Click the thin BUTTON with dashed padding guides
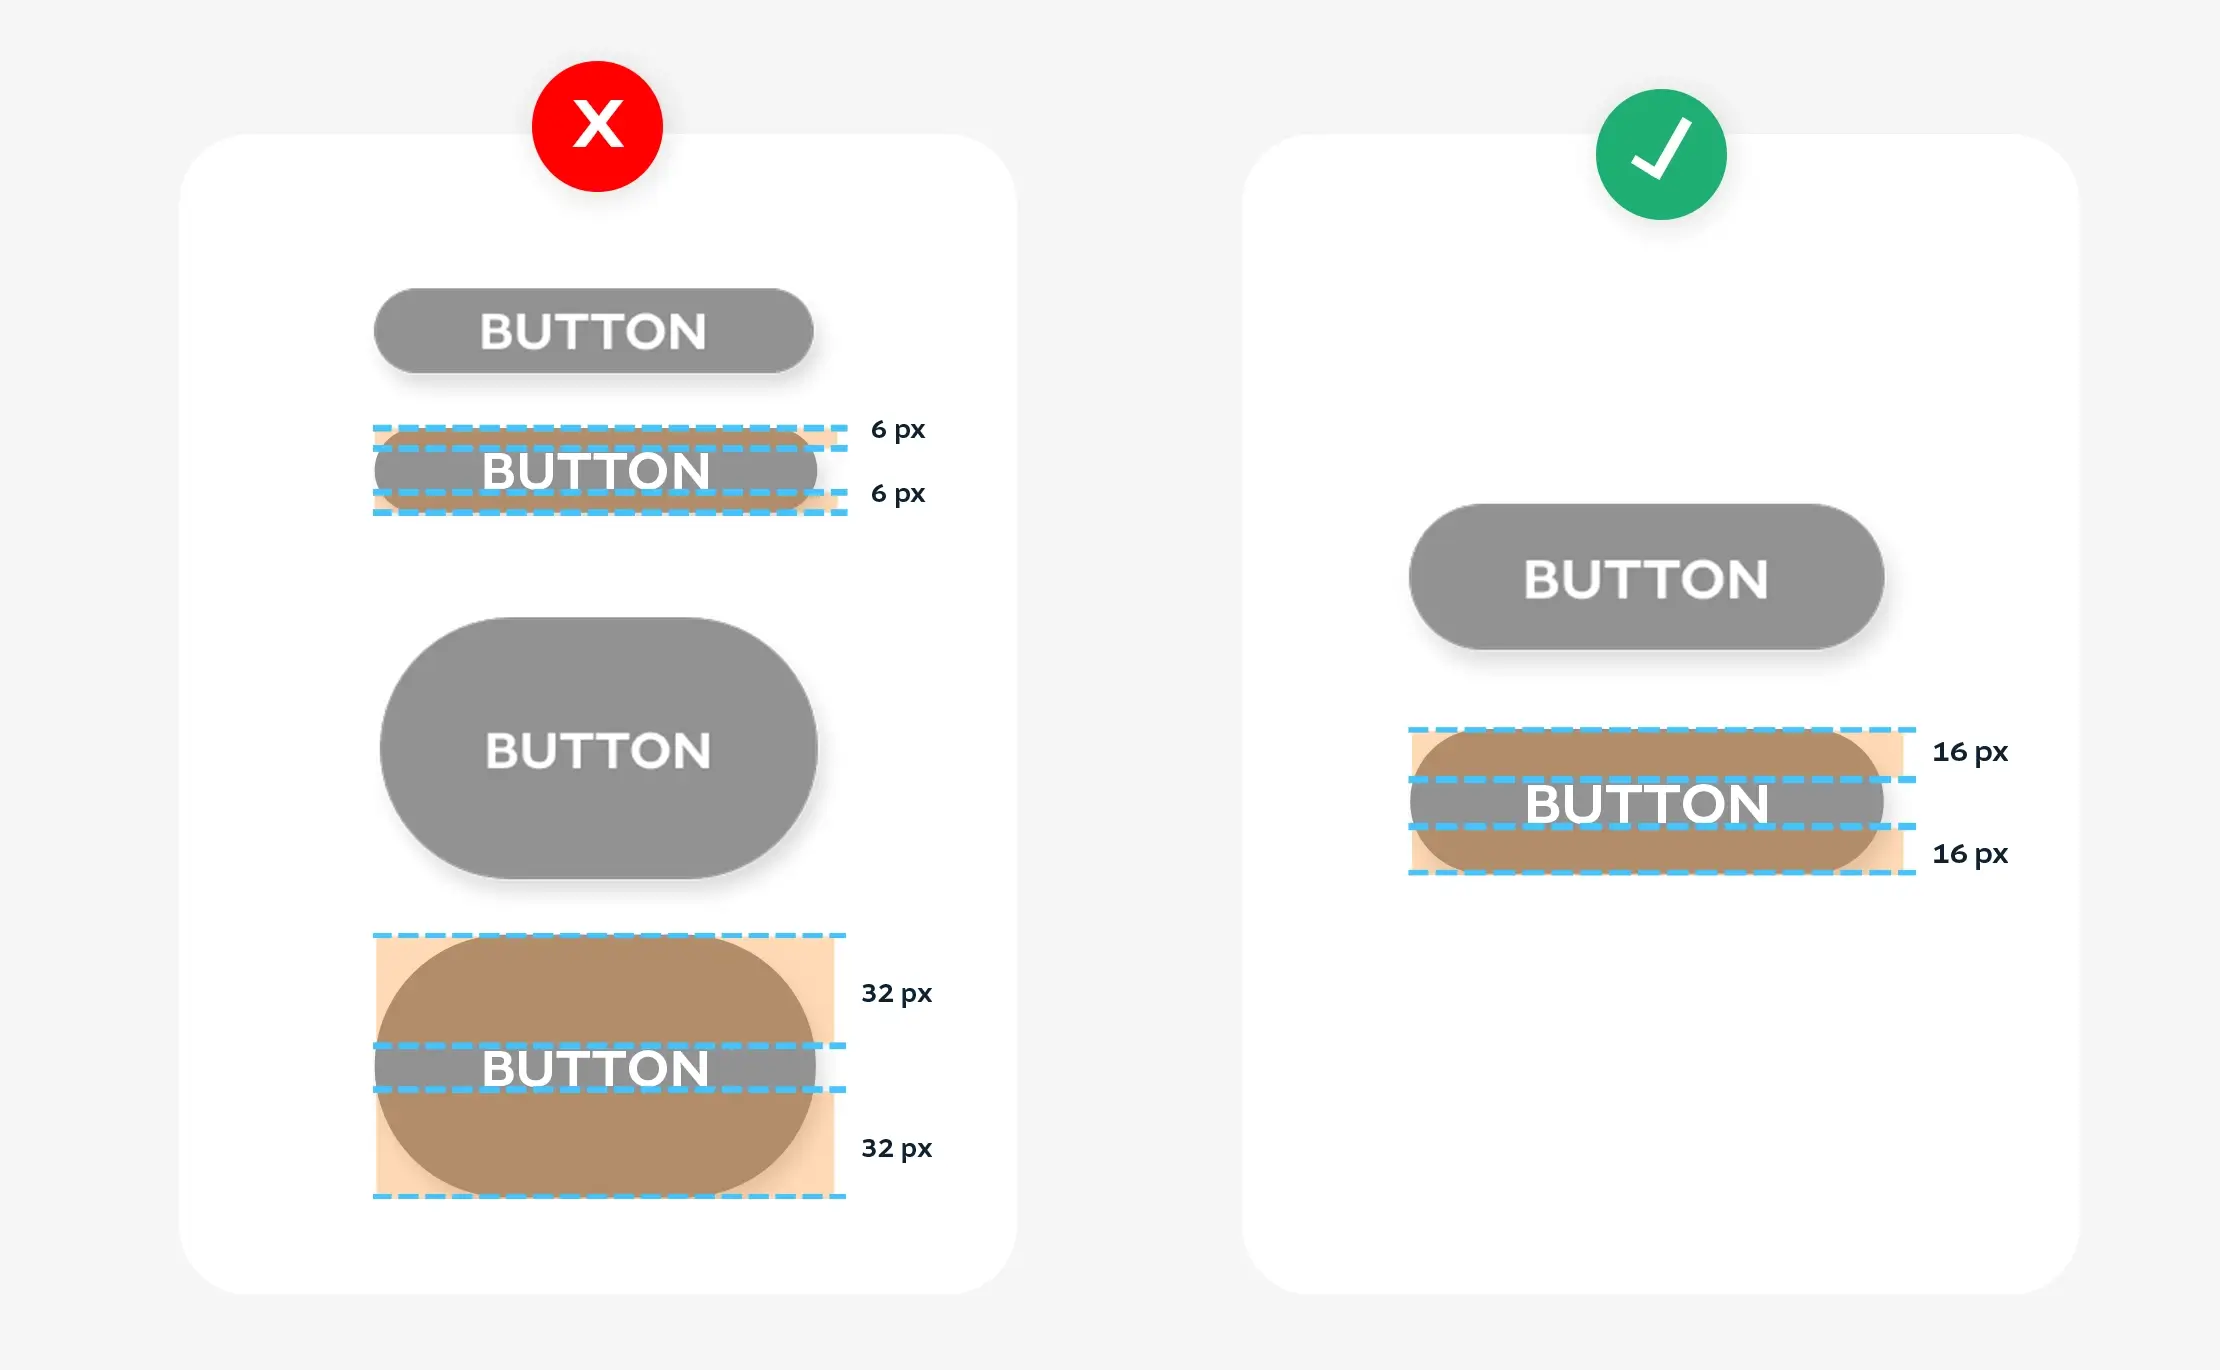 point(596,471)
